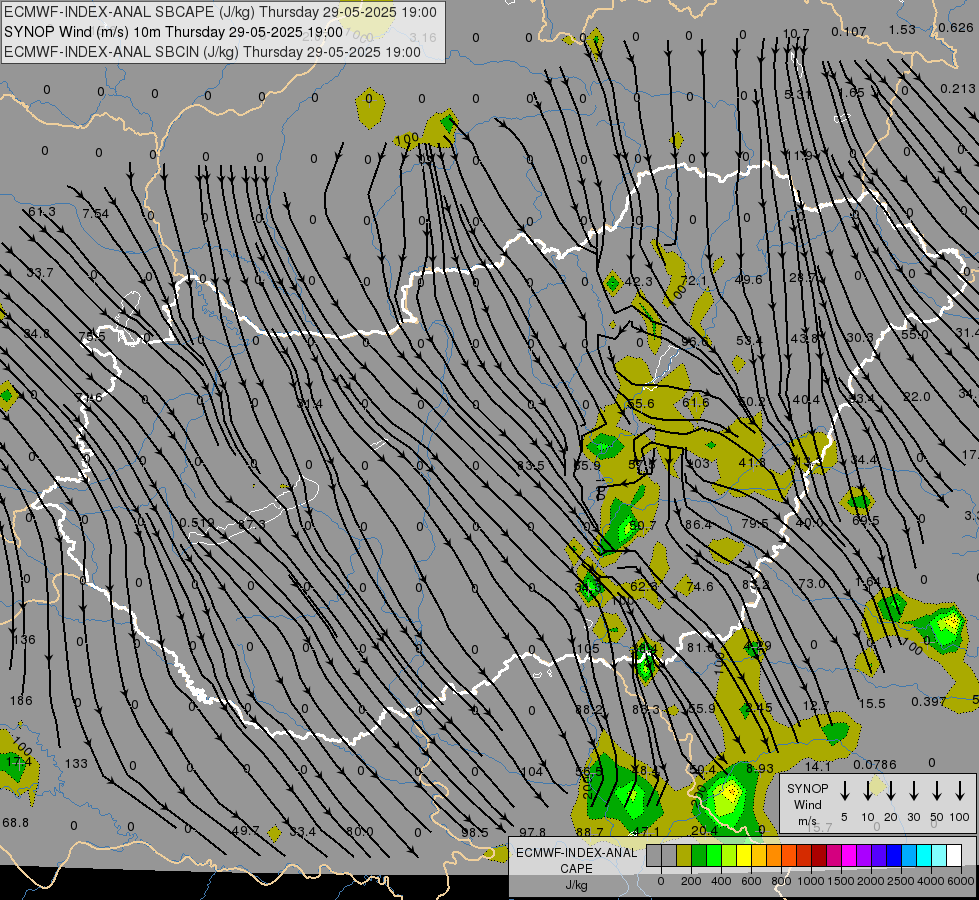Click the map value 49.6

pyautogui.click(x=748, y=279)
